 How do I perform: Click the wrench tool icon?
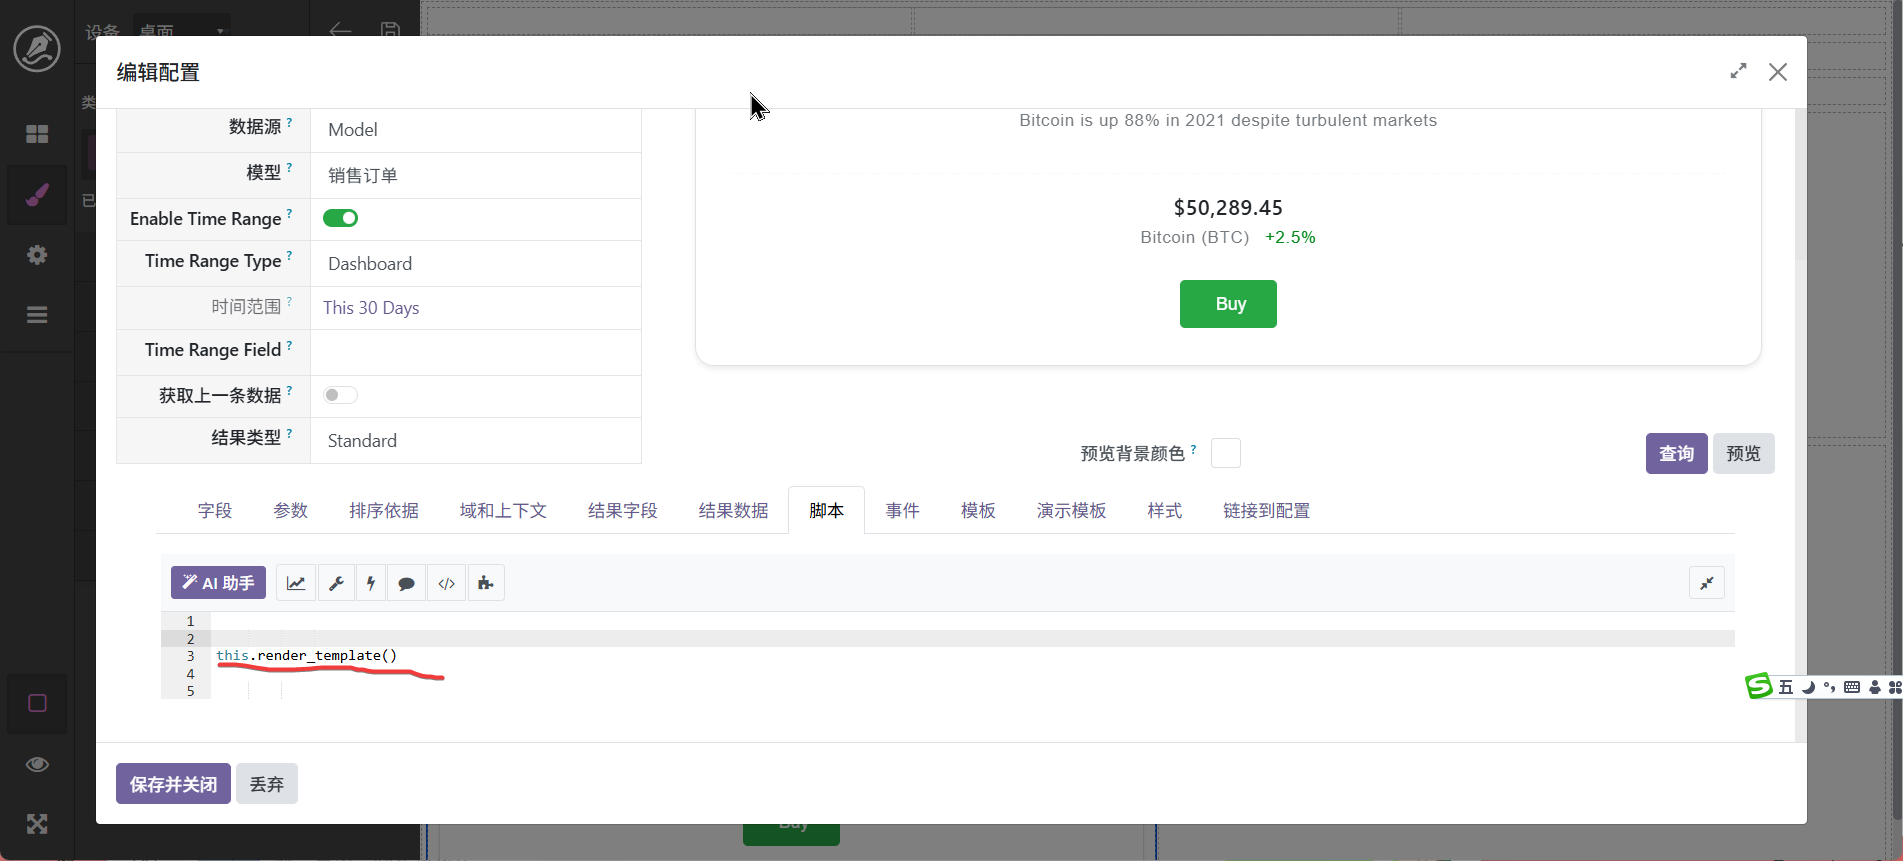[337, 583]
